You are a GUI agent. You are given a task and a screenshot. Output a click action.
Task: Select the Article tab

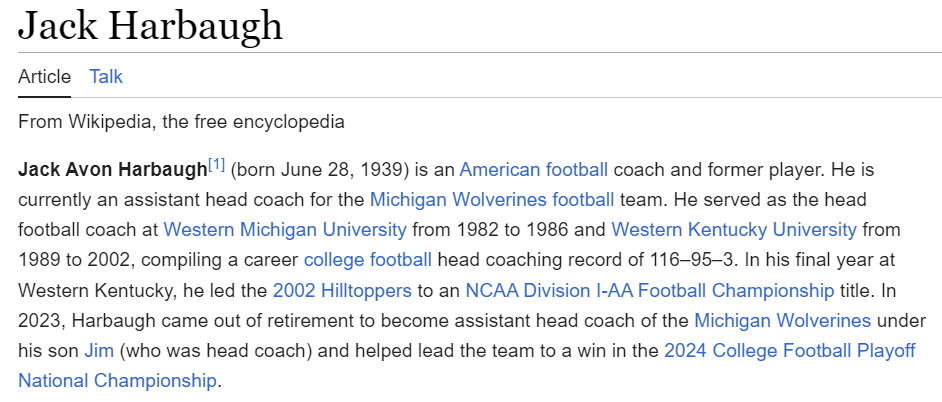point(44,77)
